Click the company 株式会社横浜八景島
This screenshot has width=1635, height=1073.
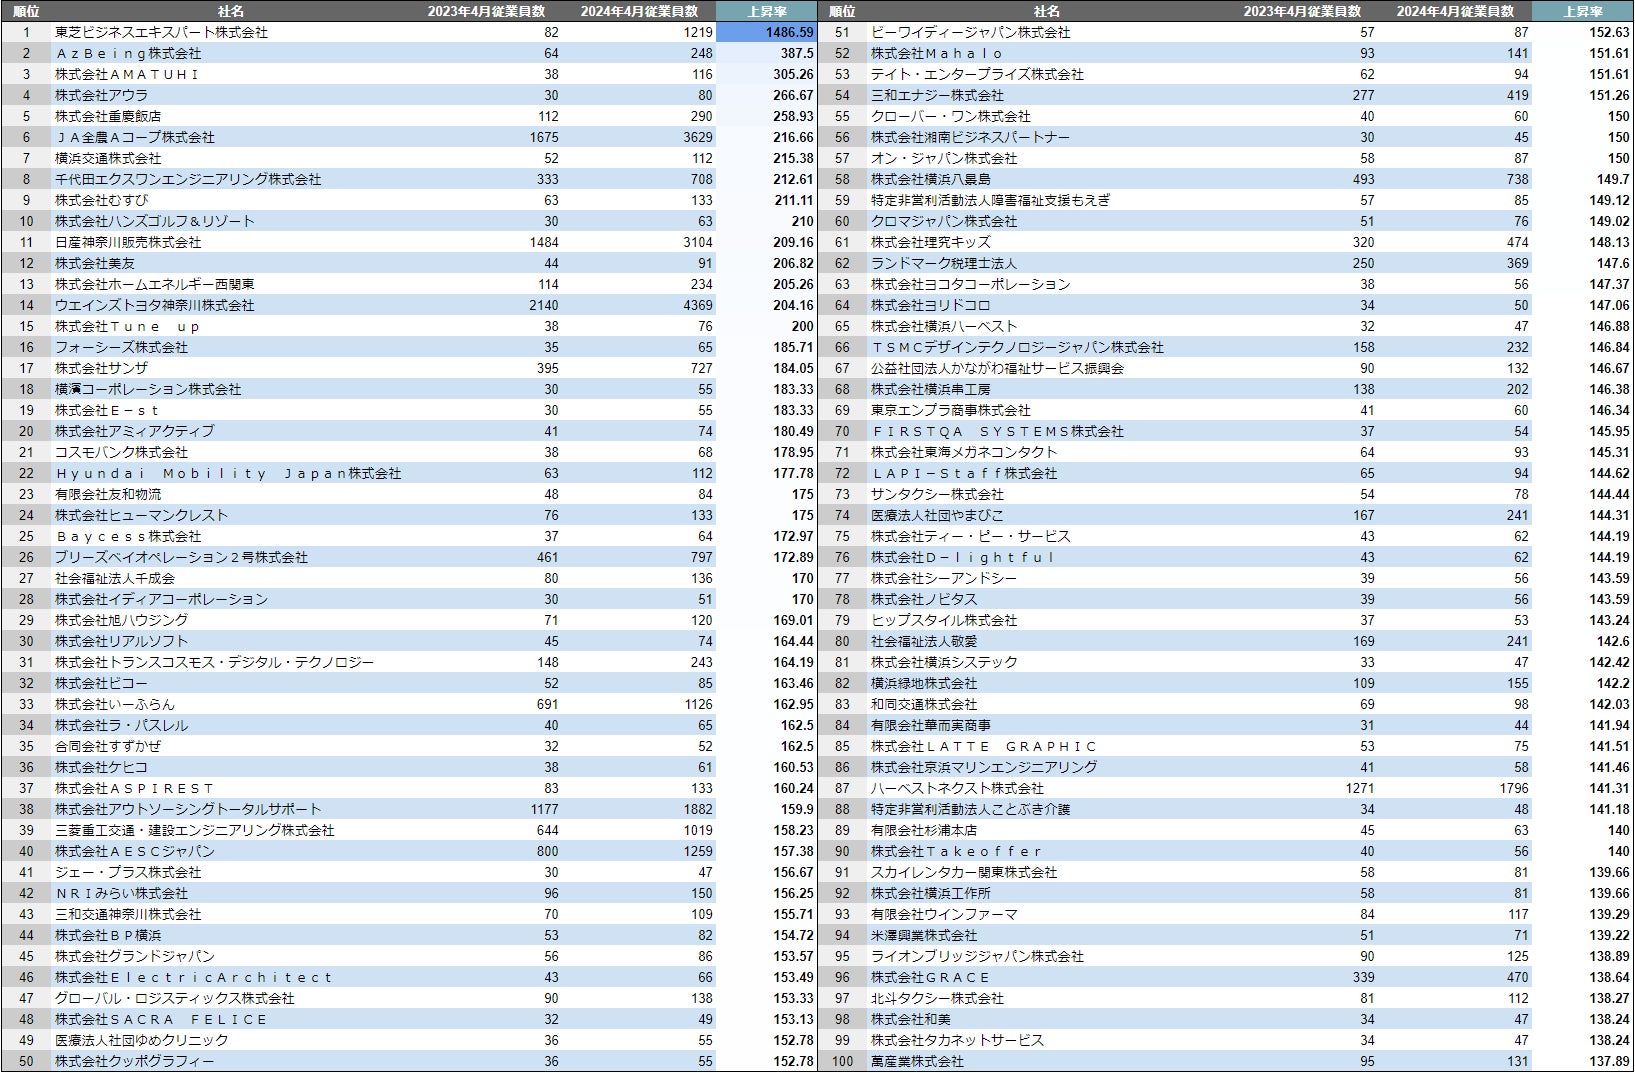coord(930,179)
